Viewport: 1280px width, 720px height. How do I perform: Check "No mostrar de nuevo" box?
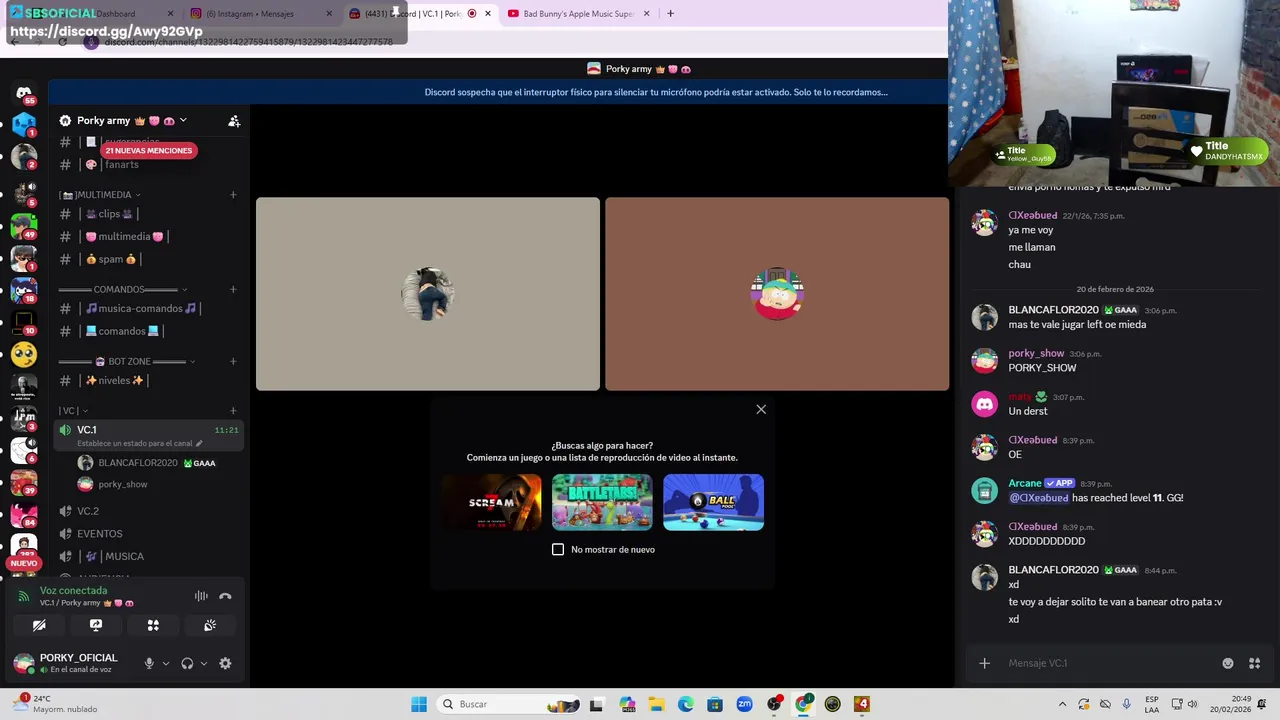558,549
